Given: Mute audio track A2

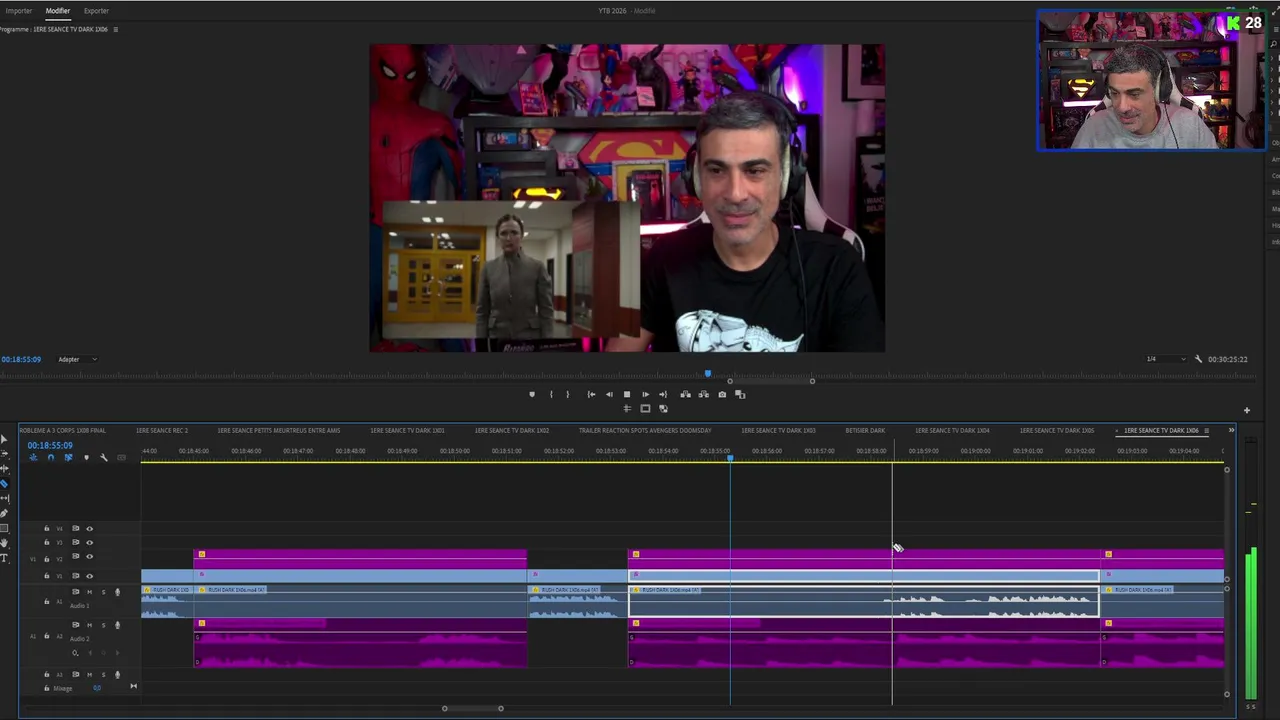Looking at the screenshot, I should (89, 625).
